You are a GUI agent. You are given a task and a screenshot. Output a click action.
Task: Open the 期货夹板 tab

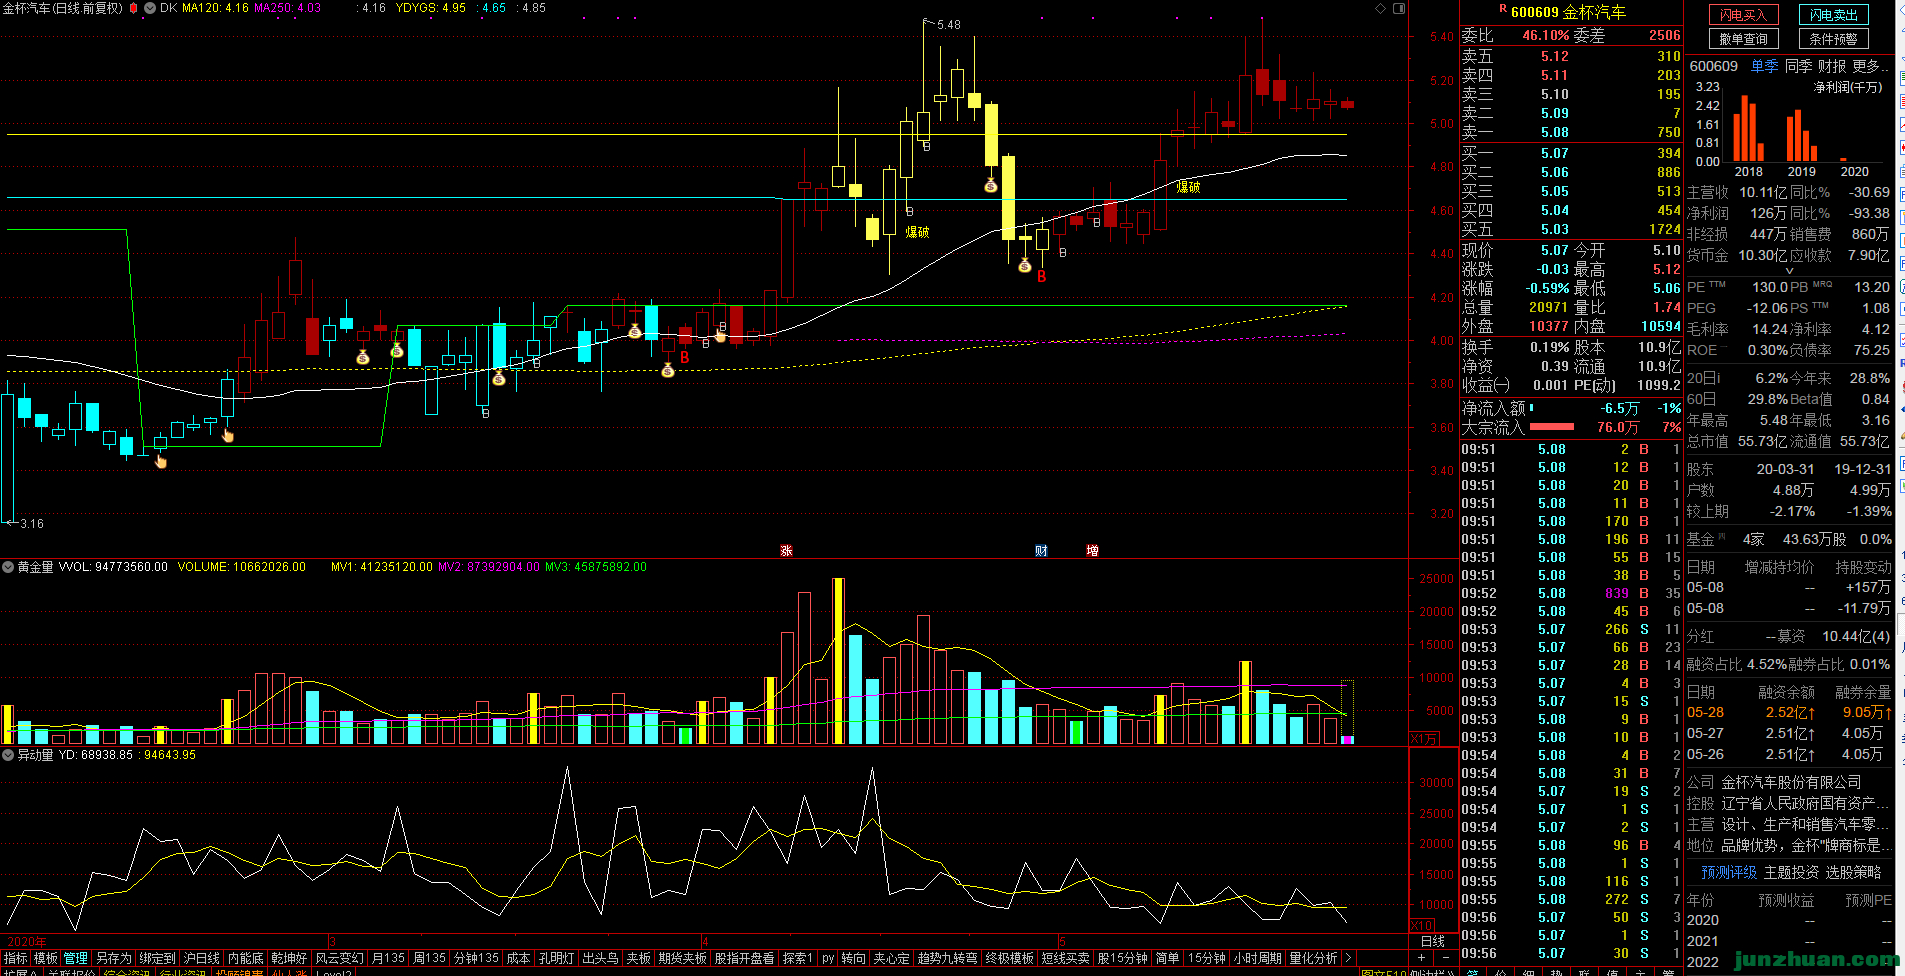(682, 958)
